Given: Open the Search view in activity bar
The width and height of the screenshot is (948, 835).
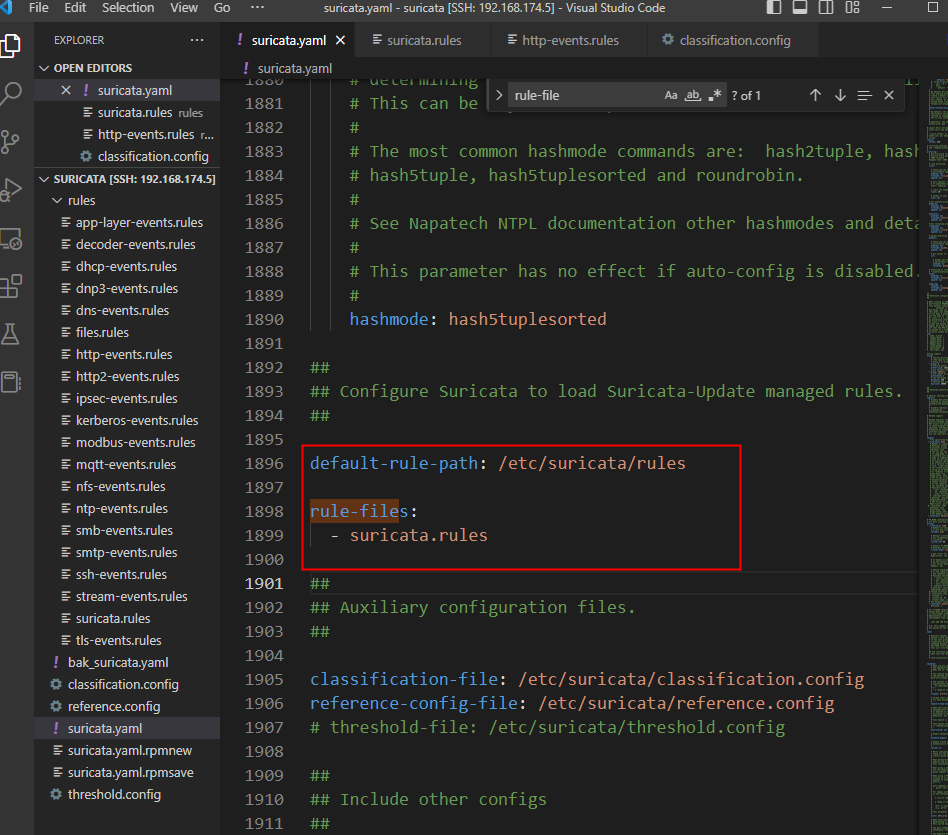Looking at the screenshot, I should pyautogui.click(x=11, y=94).
